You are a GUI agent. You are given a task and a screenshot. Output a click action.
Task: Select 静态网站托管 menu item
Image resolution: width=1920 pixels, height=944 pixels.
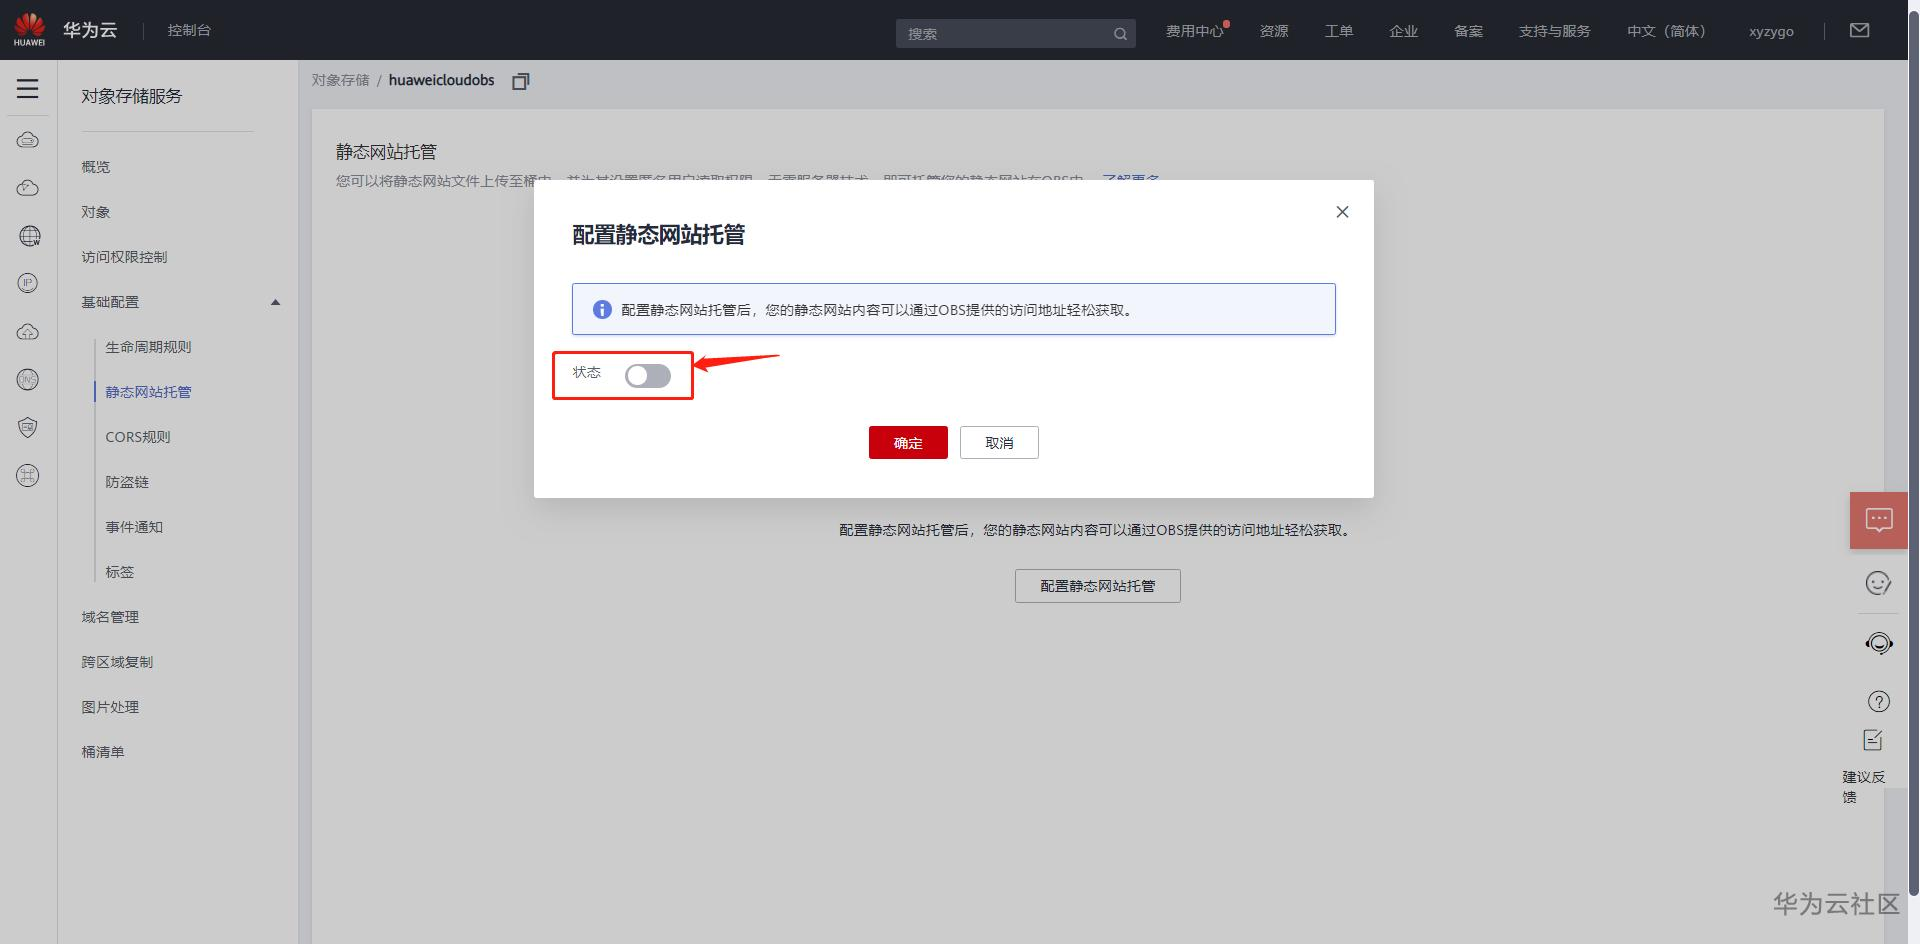[148, 392]
